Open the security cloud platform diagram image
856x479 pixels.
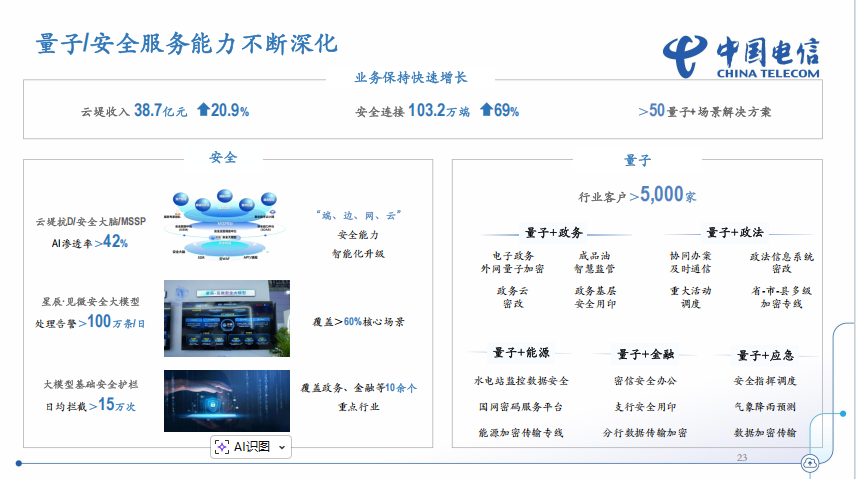226,227
